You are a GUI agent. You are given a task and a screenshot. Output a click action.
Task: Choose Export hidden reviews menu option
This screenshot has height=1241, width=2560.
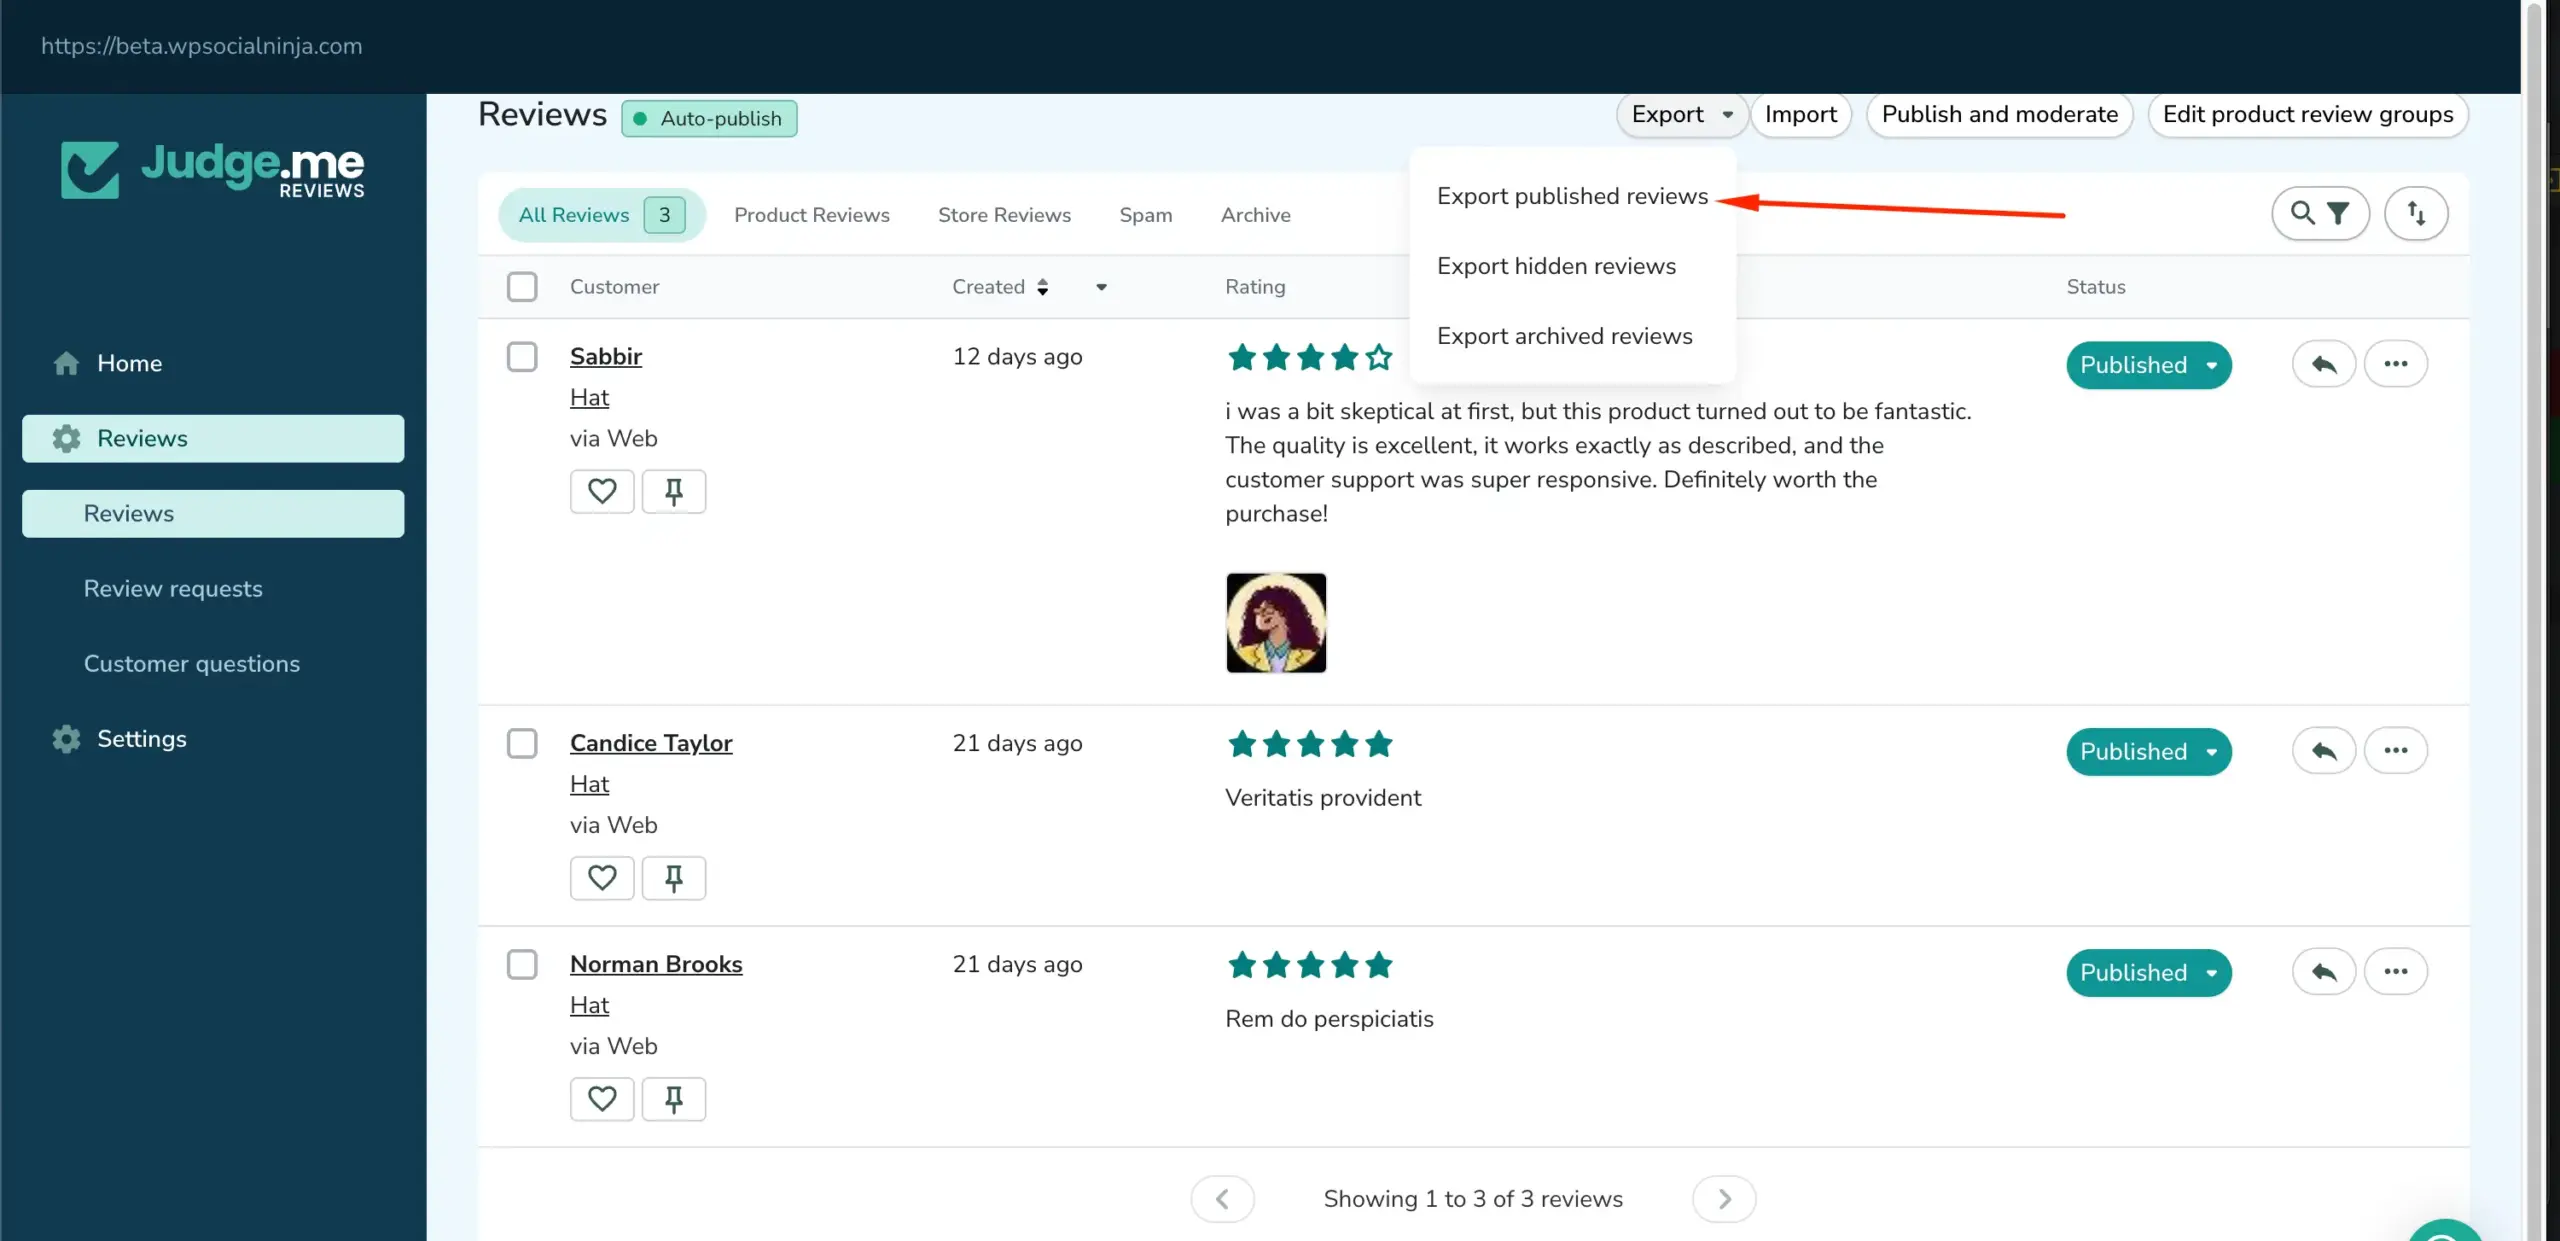click(x=1556, y=266)
